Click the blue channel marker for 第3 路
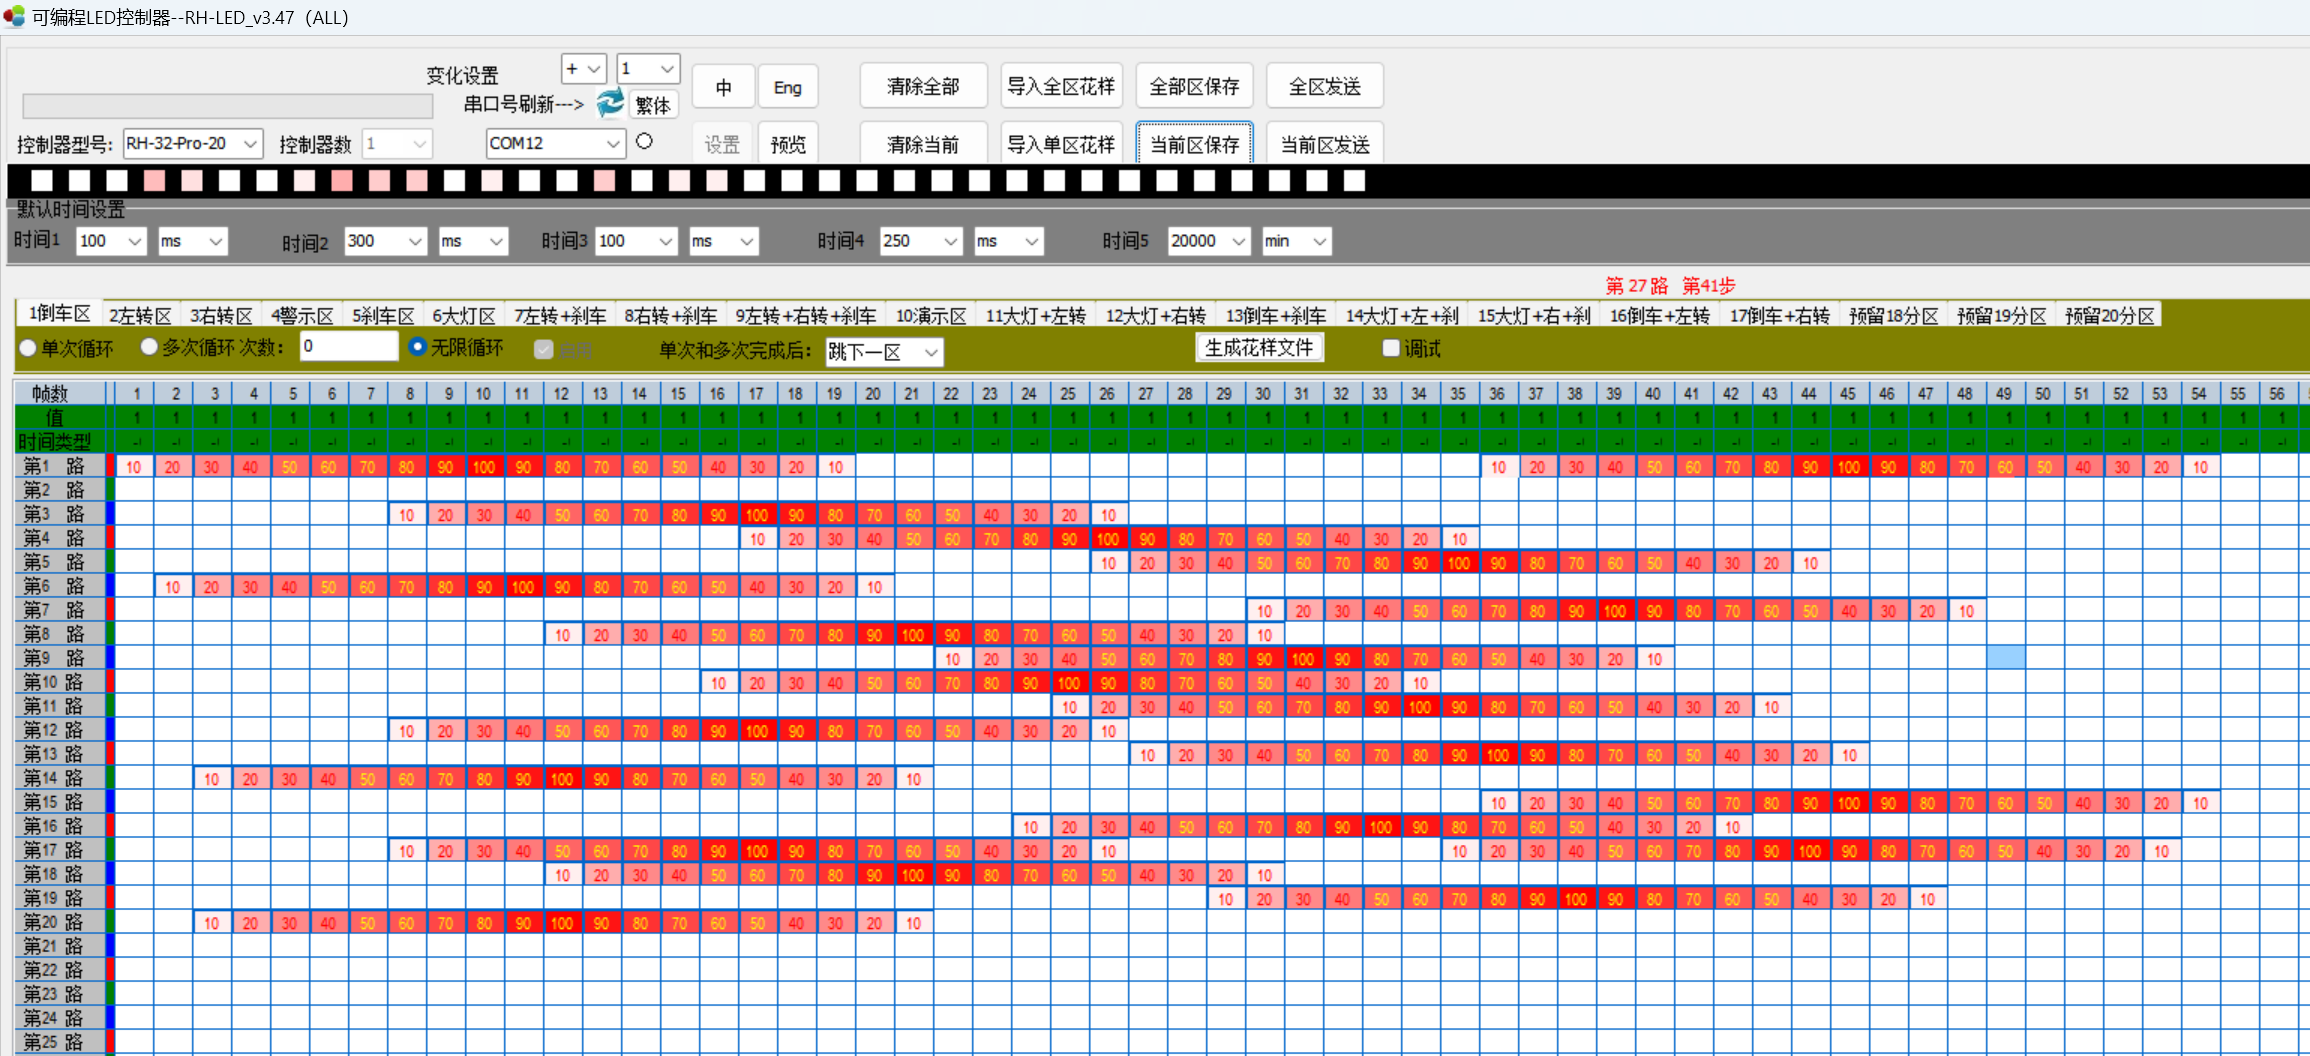 (110, 514)
